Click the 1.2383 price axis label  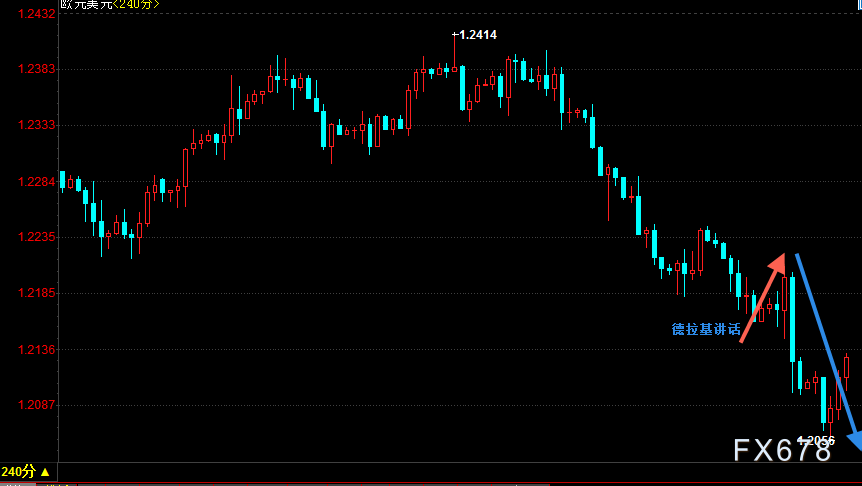pyautogui.click(x=28, y=69)
